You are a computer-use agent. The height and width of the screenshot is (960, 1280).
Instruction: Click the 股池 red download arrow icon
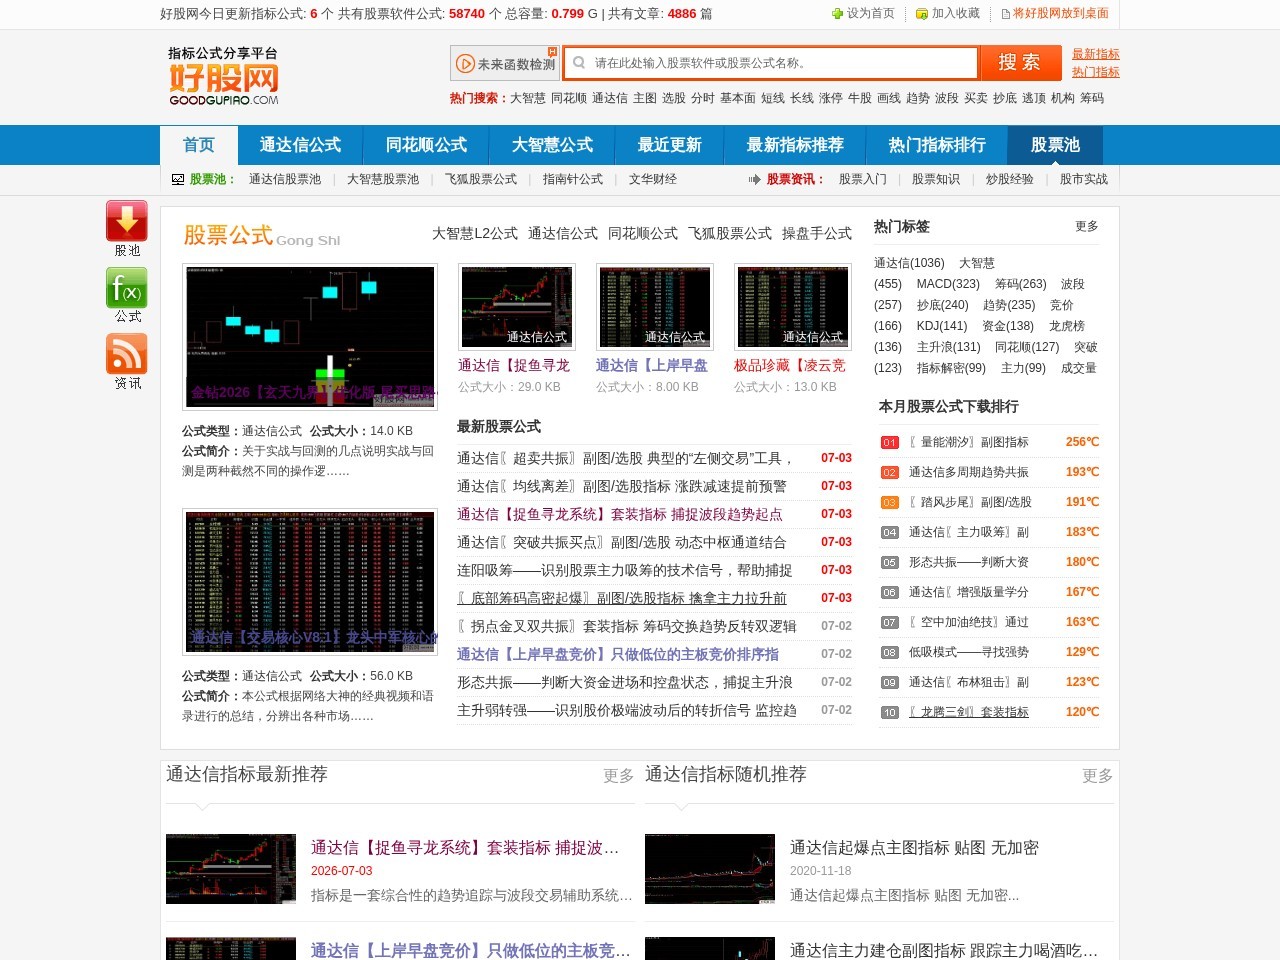[x=127, y=221]
